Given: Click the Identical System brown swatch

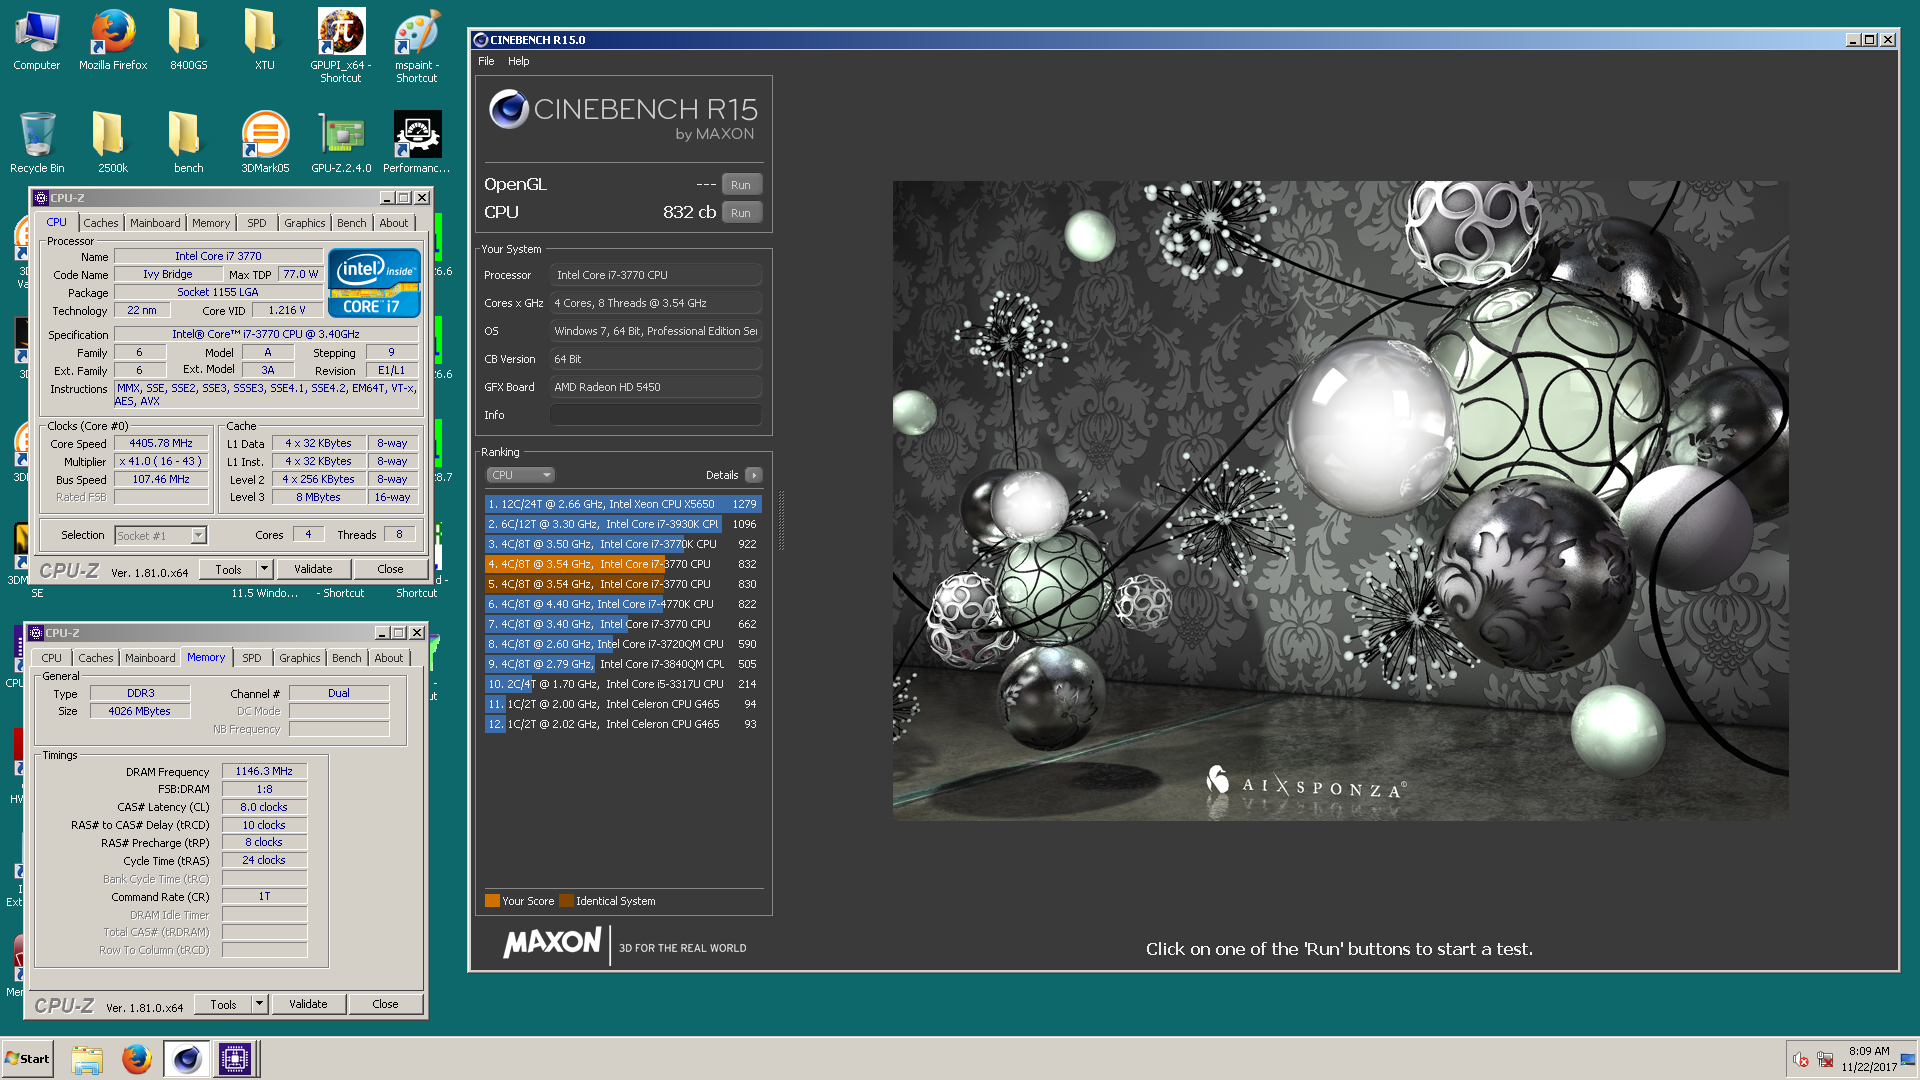Looking at the screenshot, I should click(567, 901).
